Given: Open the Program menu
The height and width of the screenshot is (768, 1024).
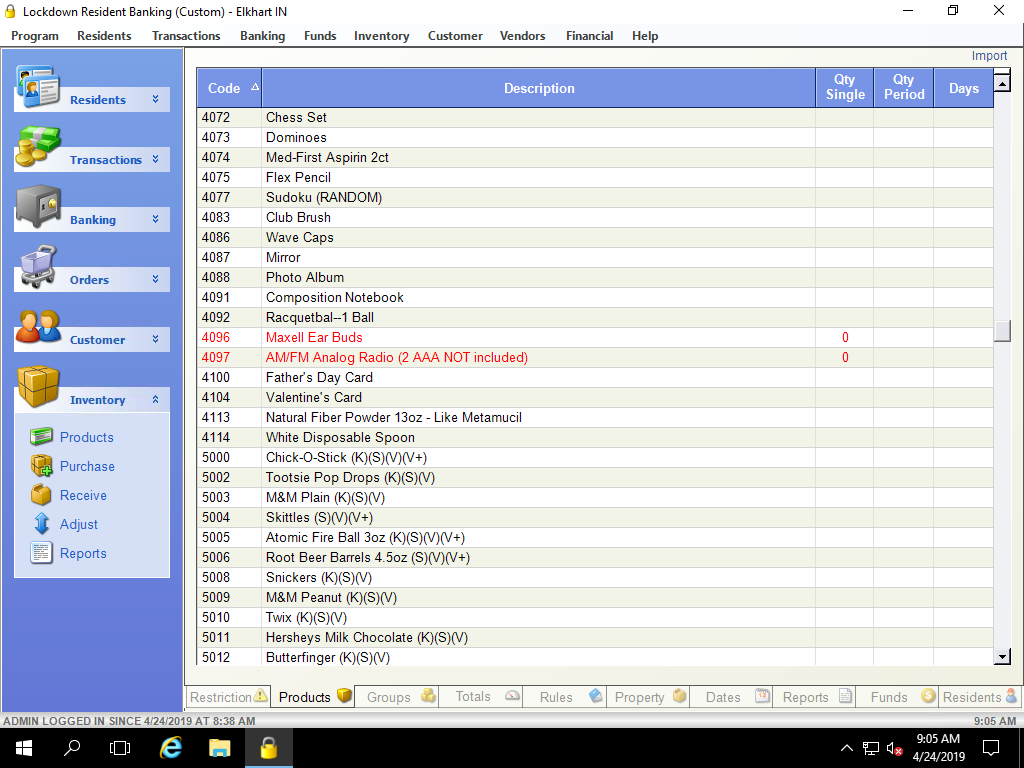Looking at the screenshot, I should (35, 36).
